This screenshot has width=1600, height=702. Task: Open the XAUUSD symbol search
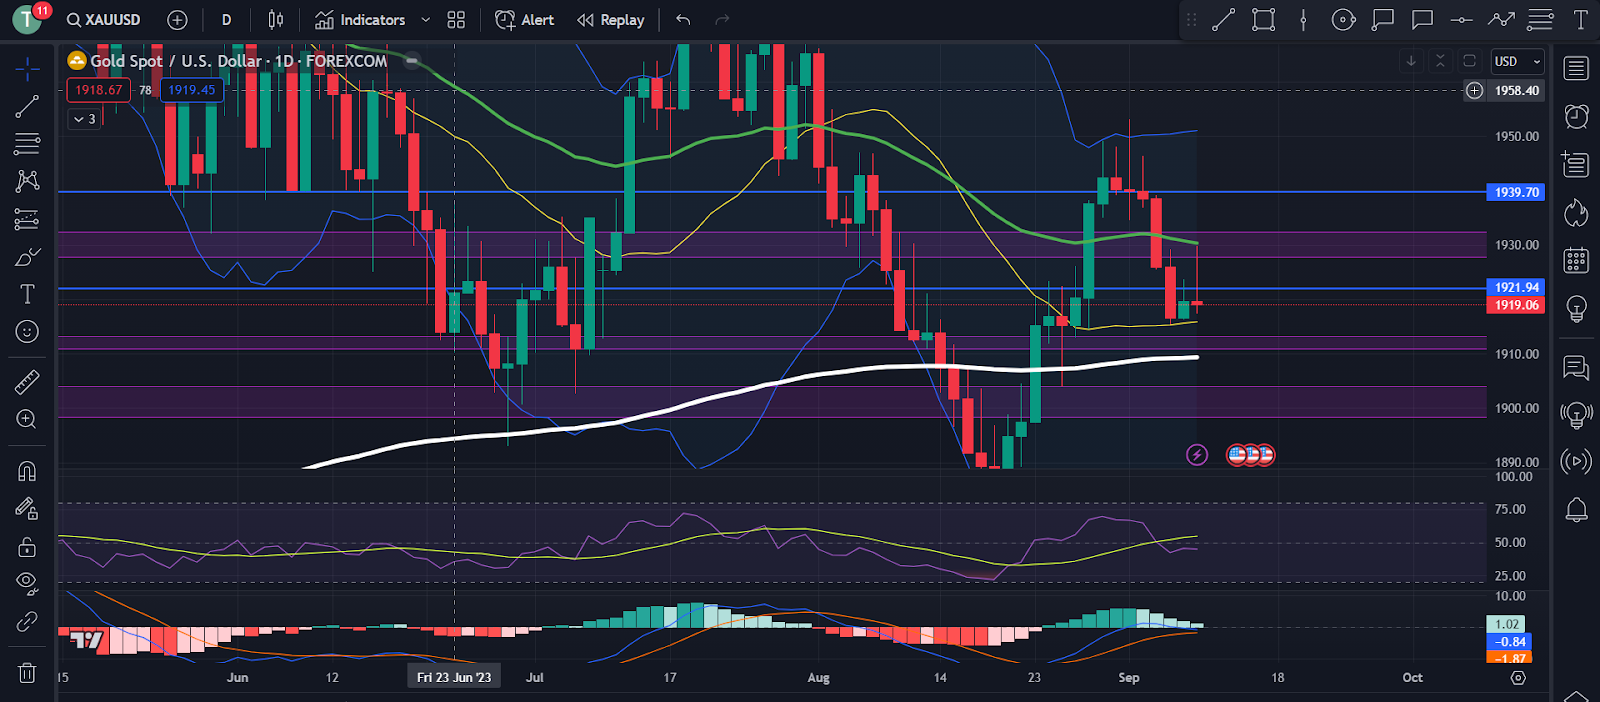click(x=104, y=20)
